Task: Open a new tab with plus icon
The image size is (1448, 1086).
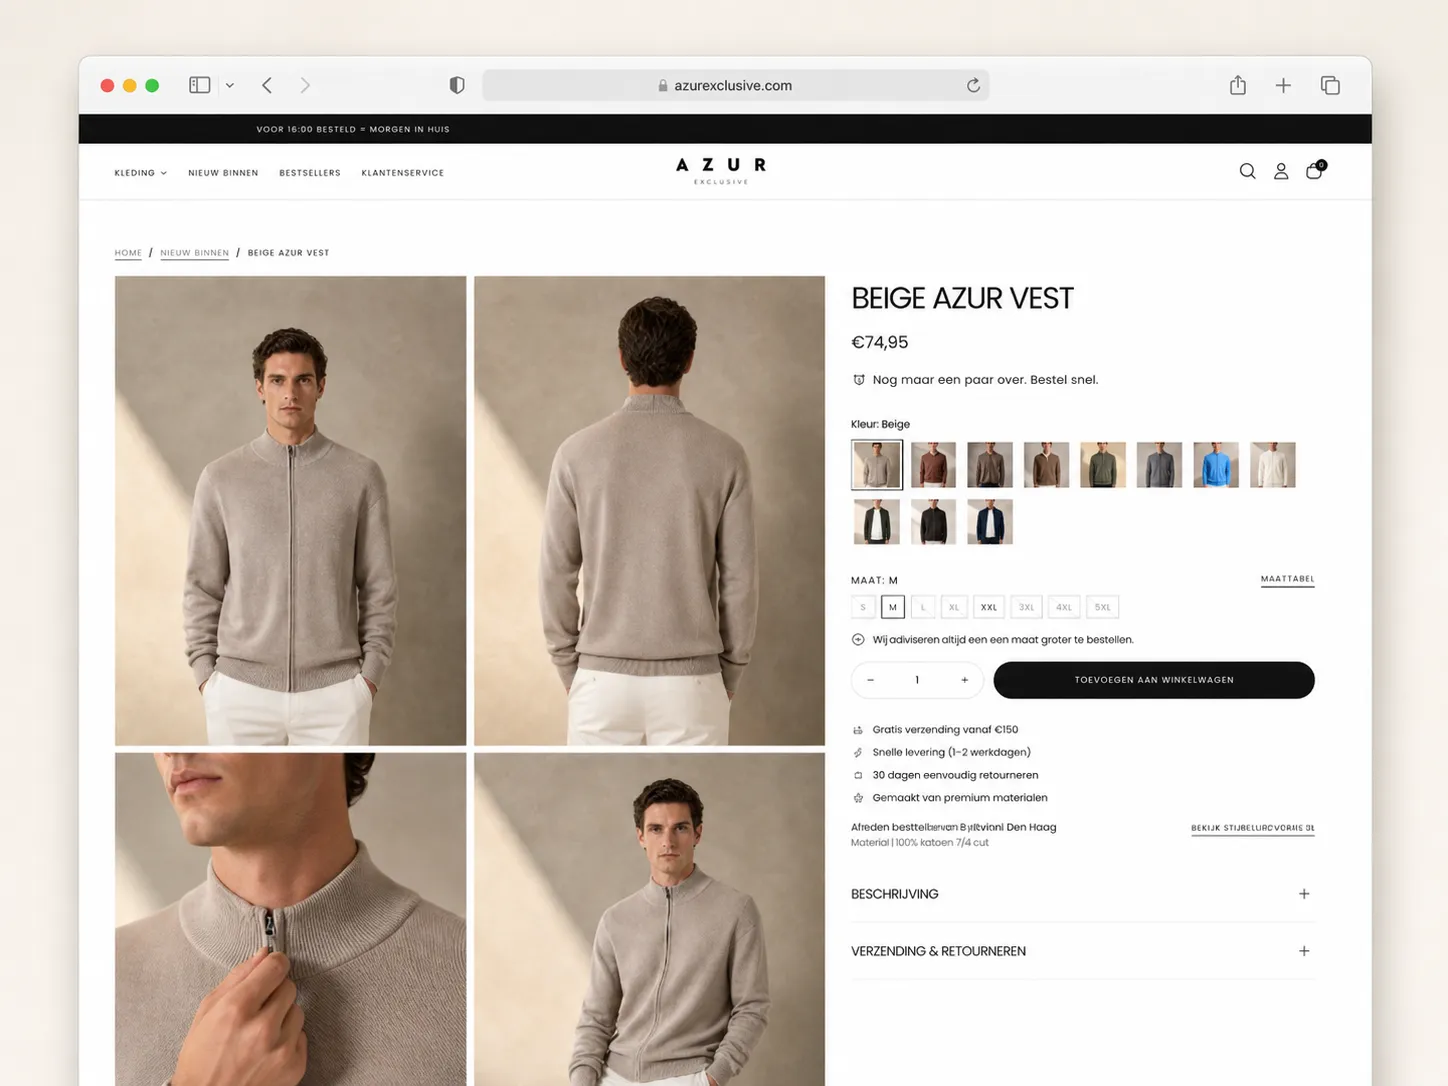Action: [1283, 85]
